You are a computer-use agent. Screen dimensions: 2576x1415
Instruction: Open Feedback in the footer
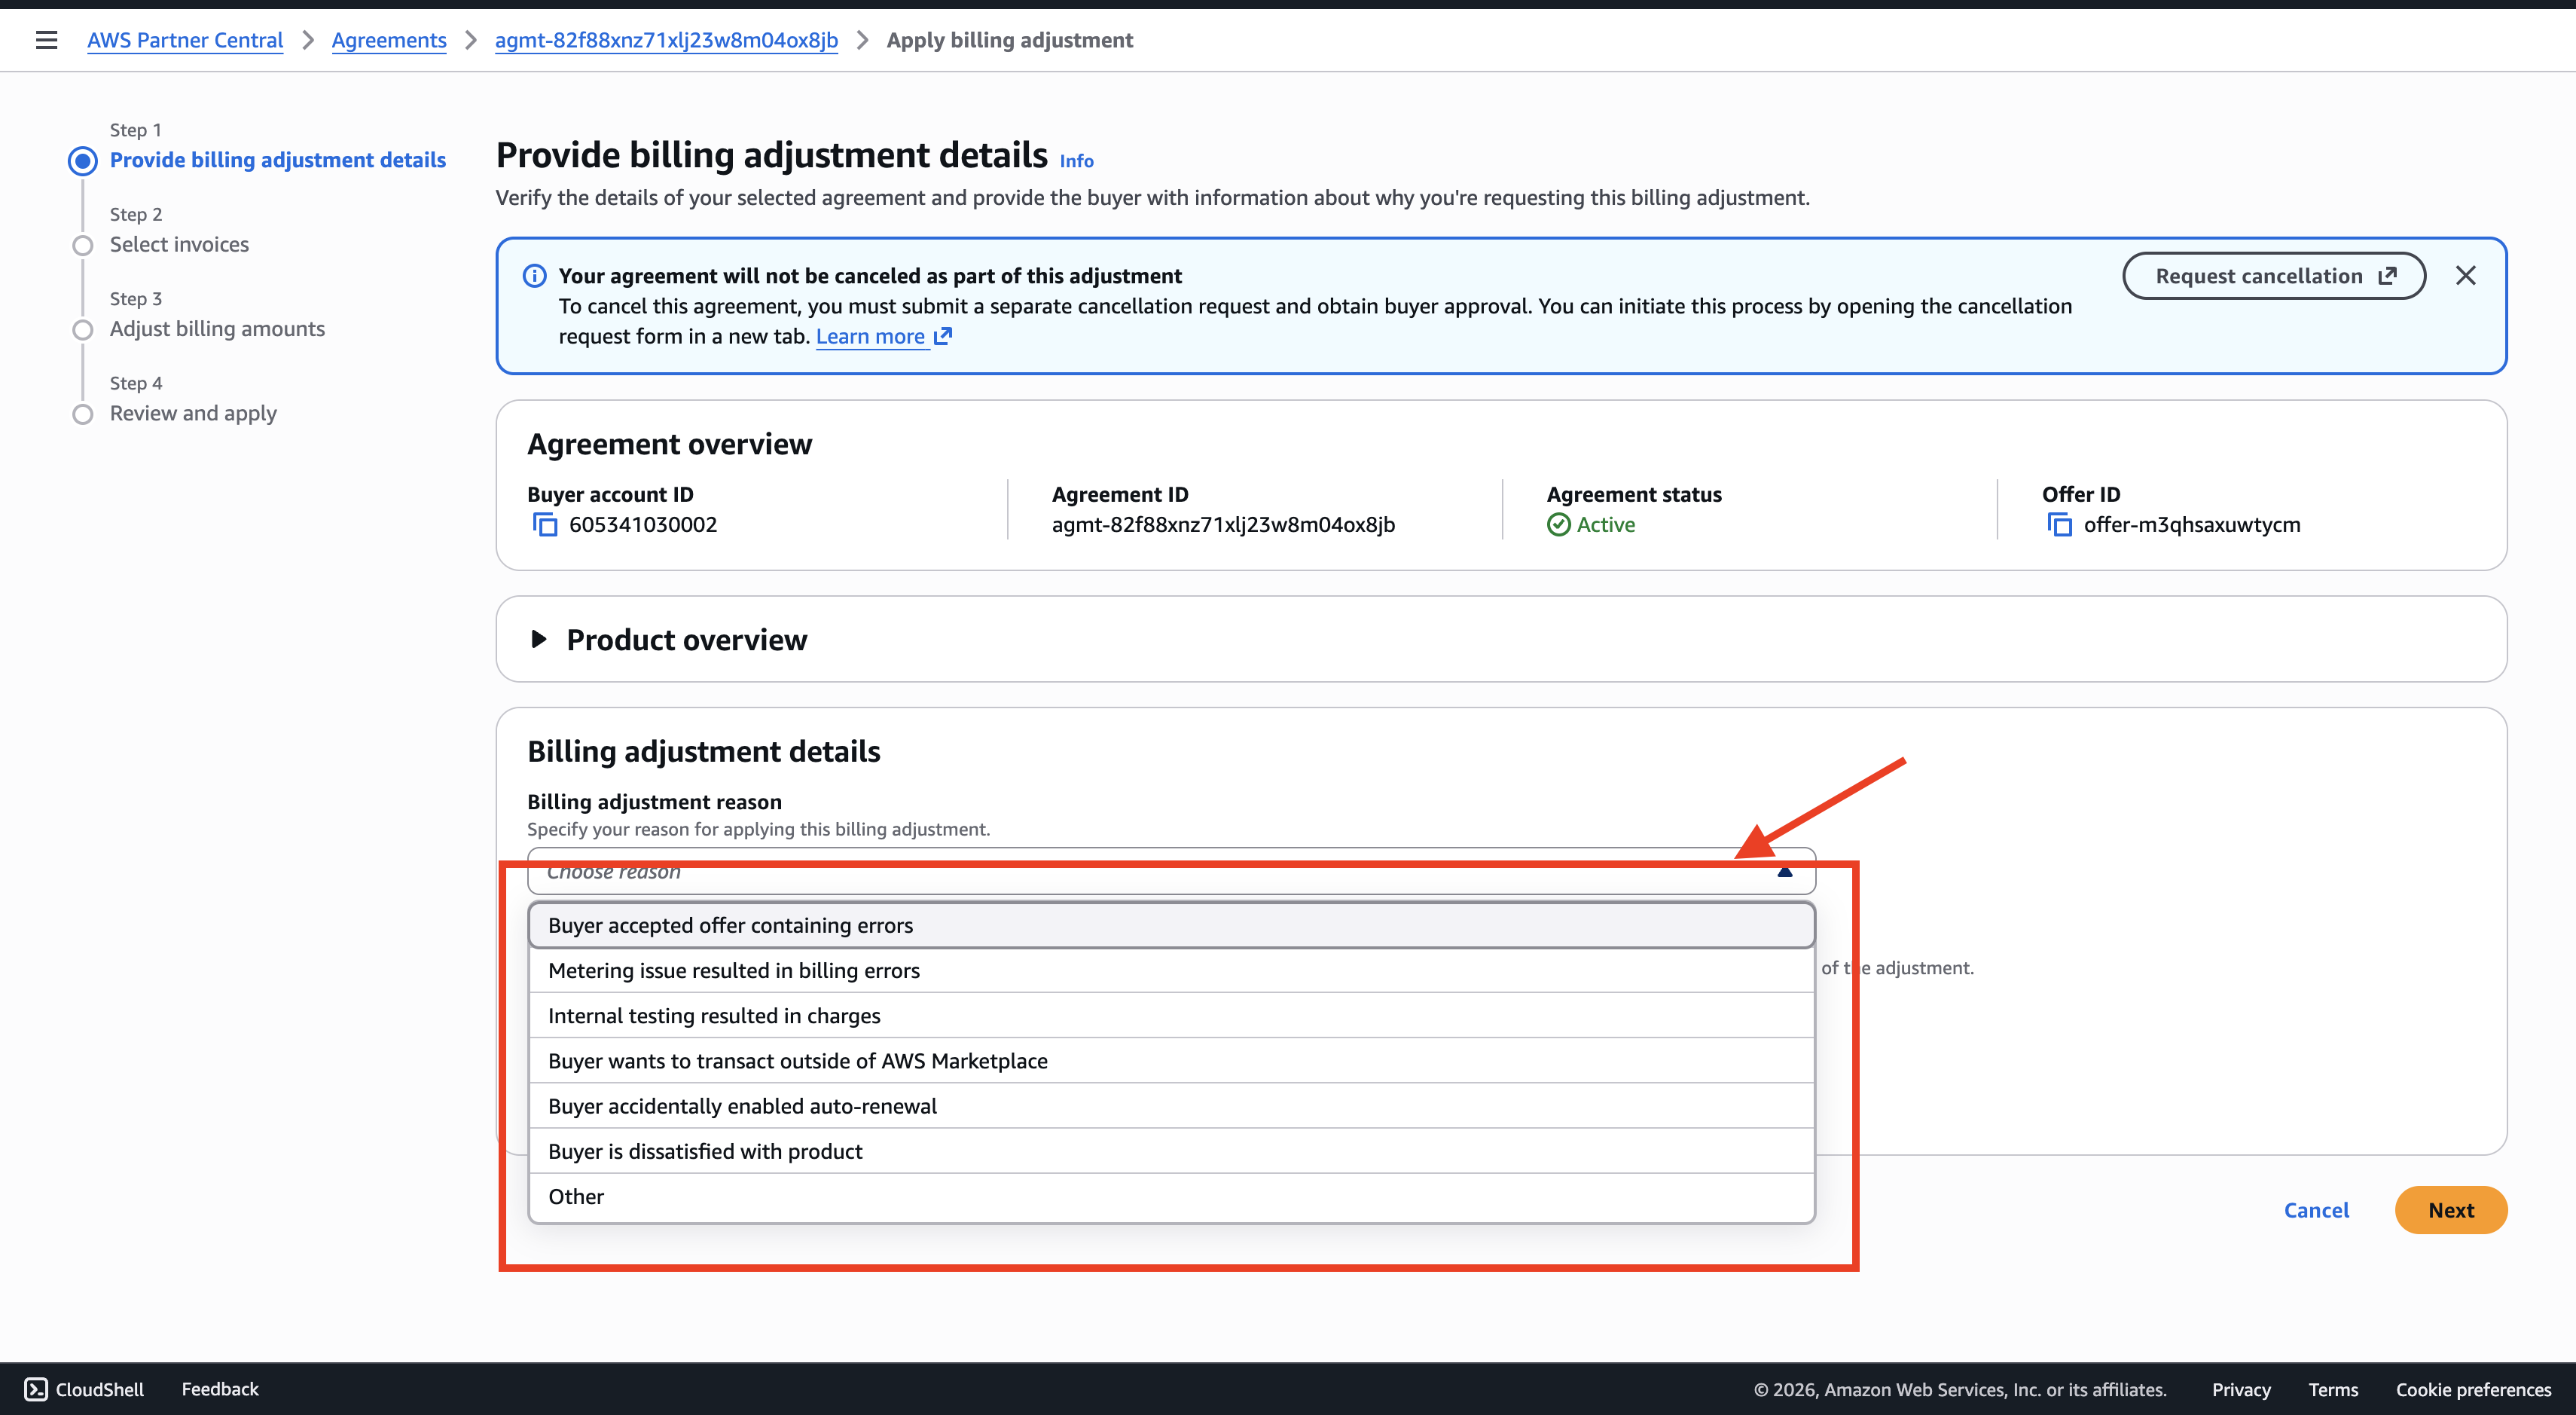tap(220, 1389)
